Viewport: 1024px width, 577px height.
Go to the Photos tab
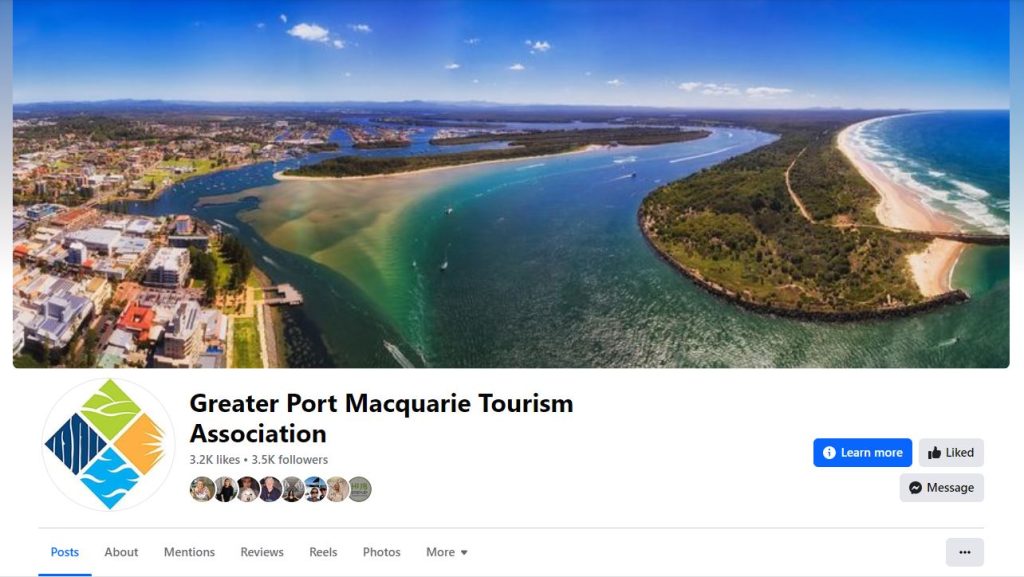point(381,552)
